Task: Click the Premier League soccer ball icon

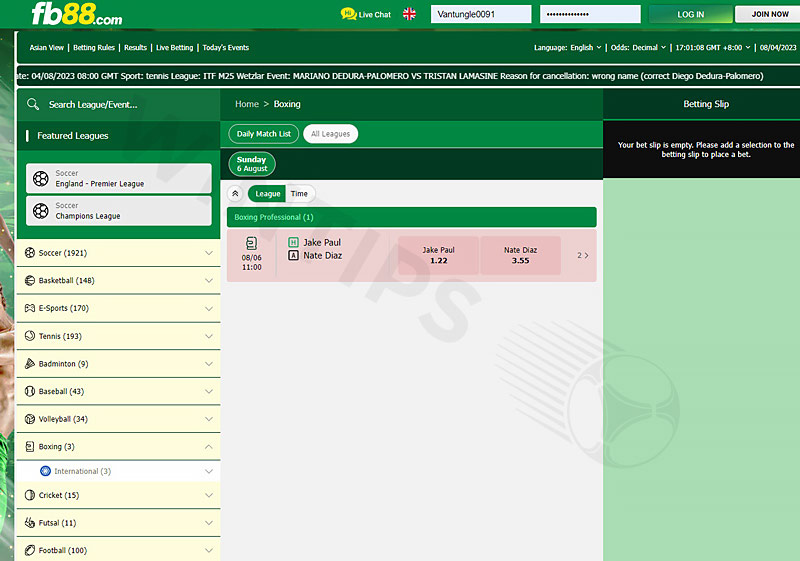Action: (x=41, y=178)
